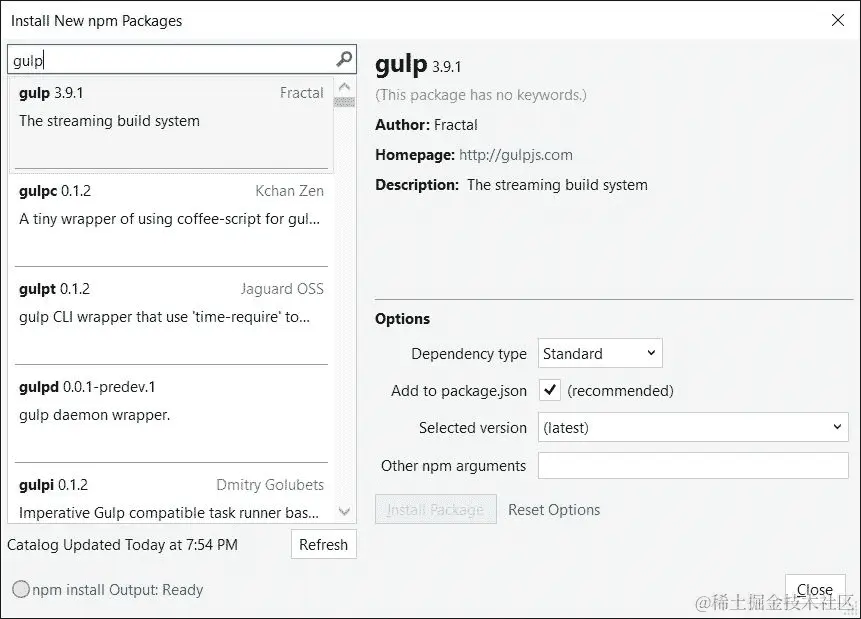Select the gulp 3.9.1 package
Image resolution: width=861 pixels, height=619 pixels.
(x=170, y=110)
